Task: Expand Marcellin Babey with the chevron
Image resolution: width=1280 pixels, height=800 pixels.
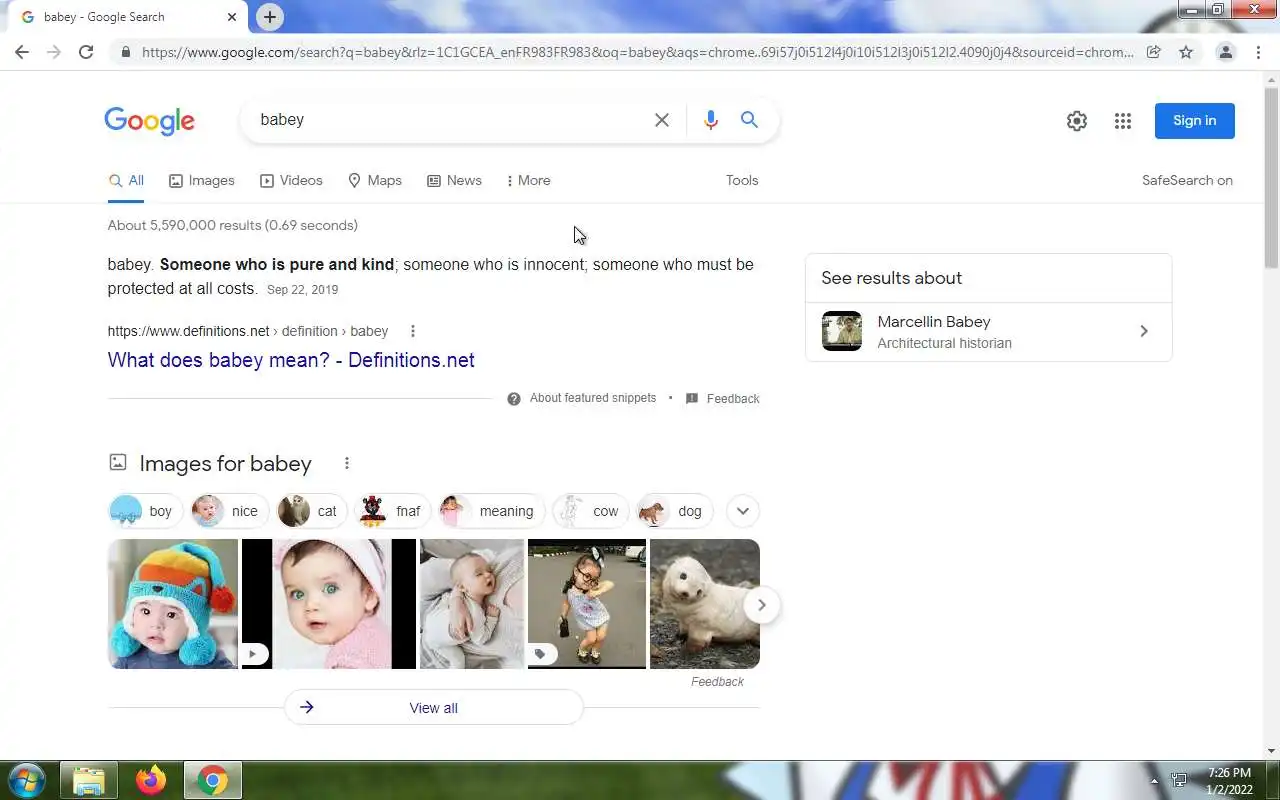Action: click(x=1144, y=331)
